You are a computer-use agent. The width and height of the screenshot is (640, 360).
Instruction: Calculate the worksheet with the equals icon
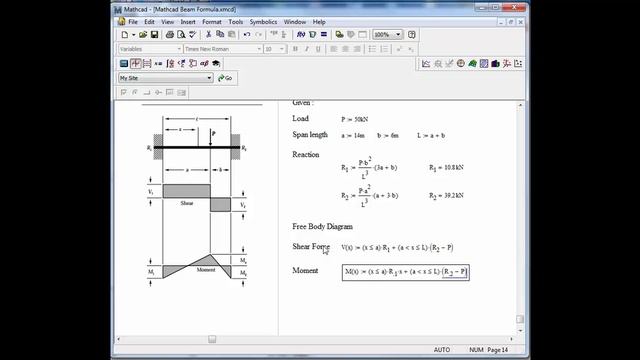[x=324, y=35]
